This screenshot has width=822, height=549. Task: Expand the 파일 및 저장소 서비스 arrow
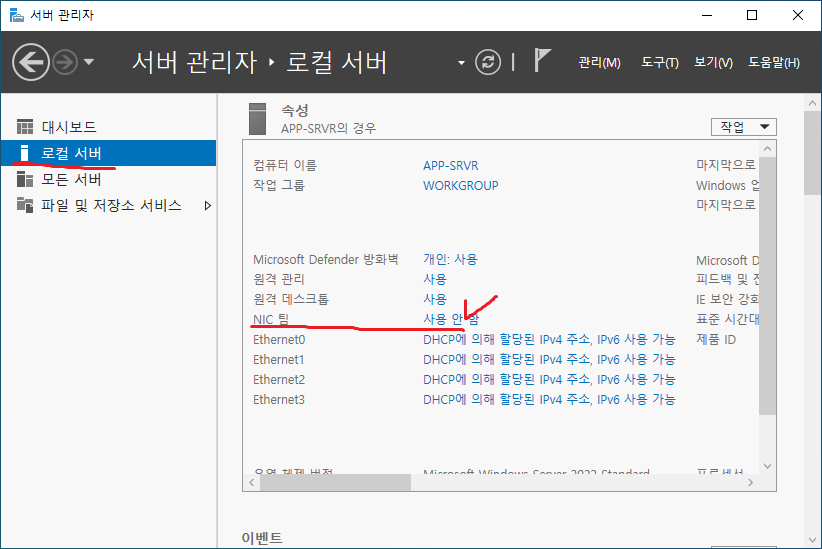tap(208, 206)
